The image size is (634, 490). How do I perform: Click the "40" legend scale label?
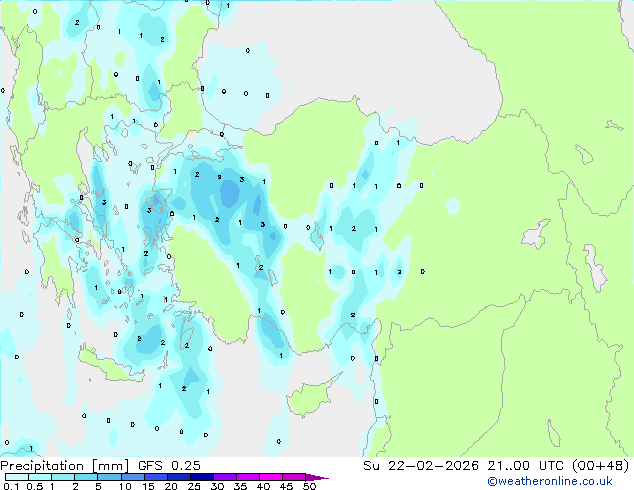coord(263,486)
